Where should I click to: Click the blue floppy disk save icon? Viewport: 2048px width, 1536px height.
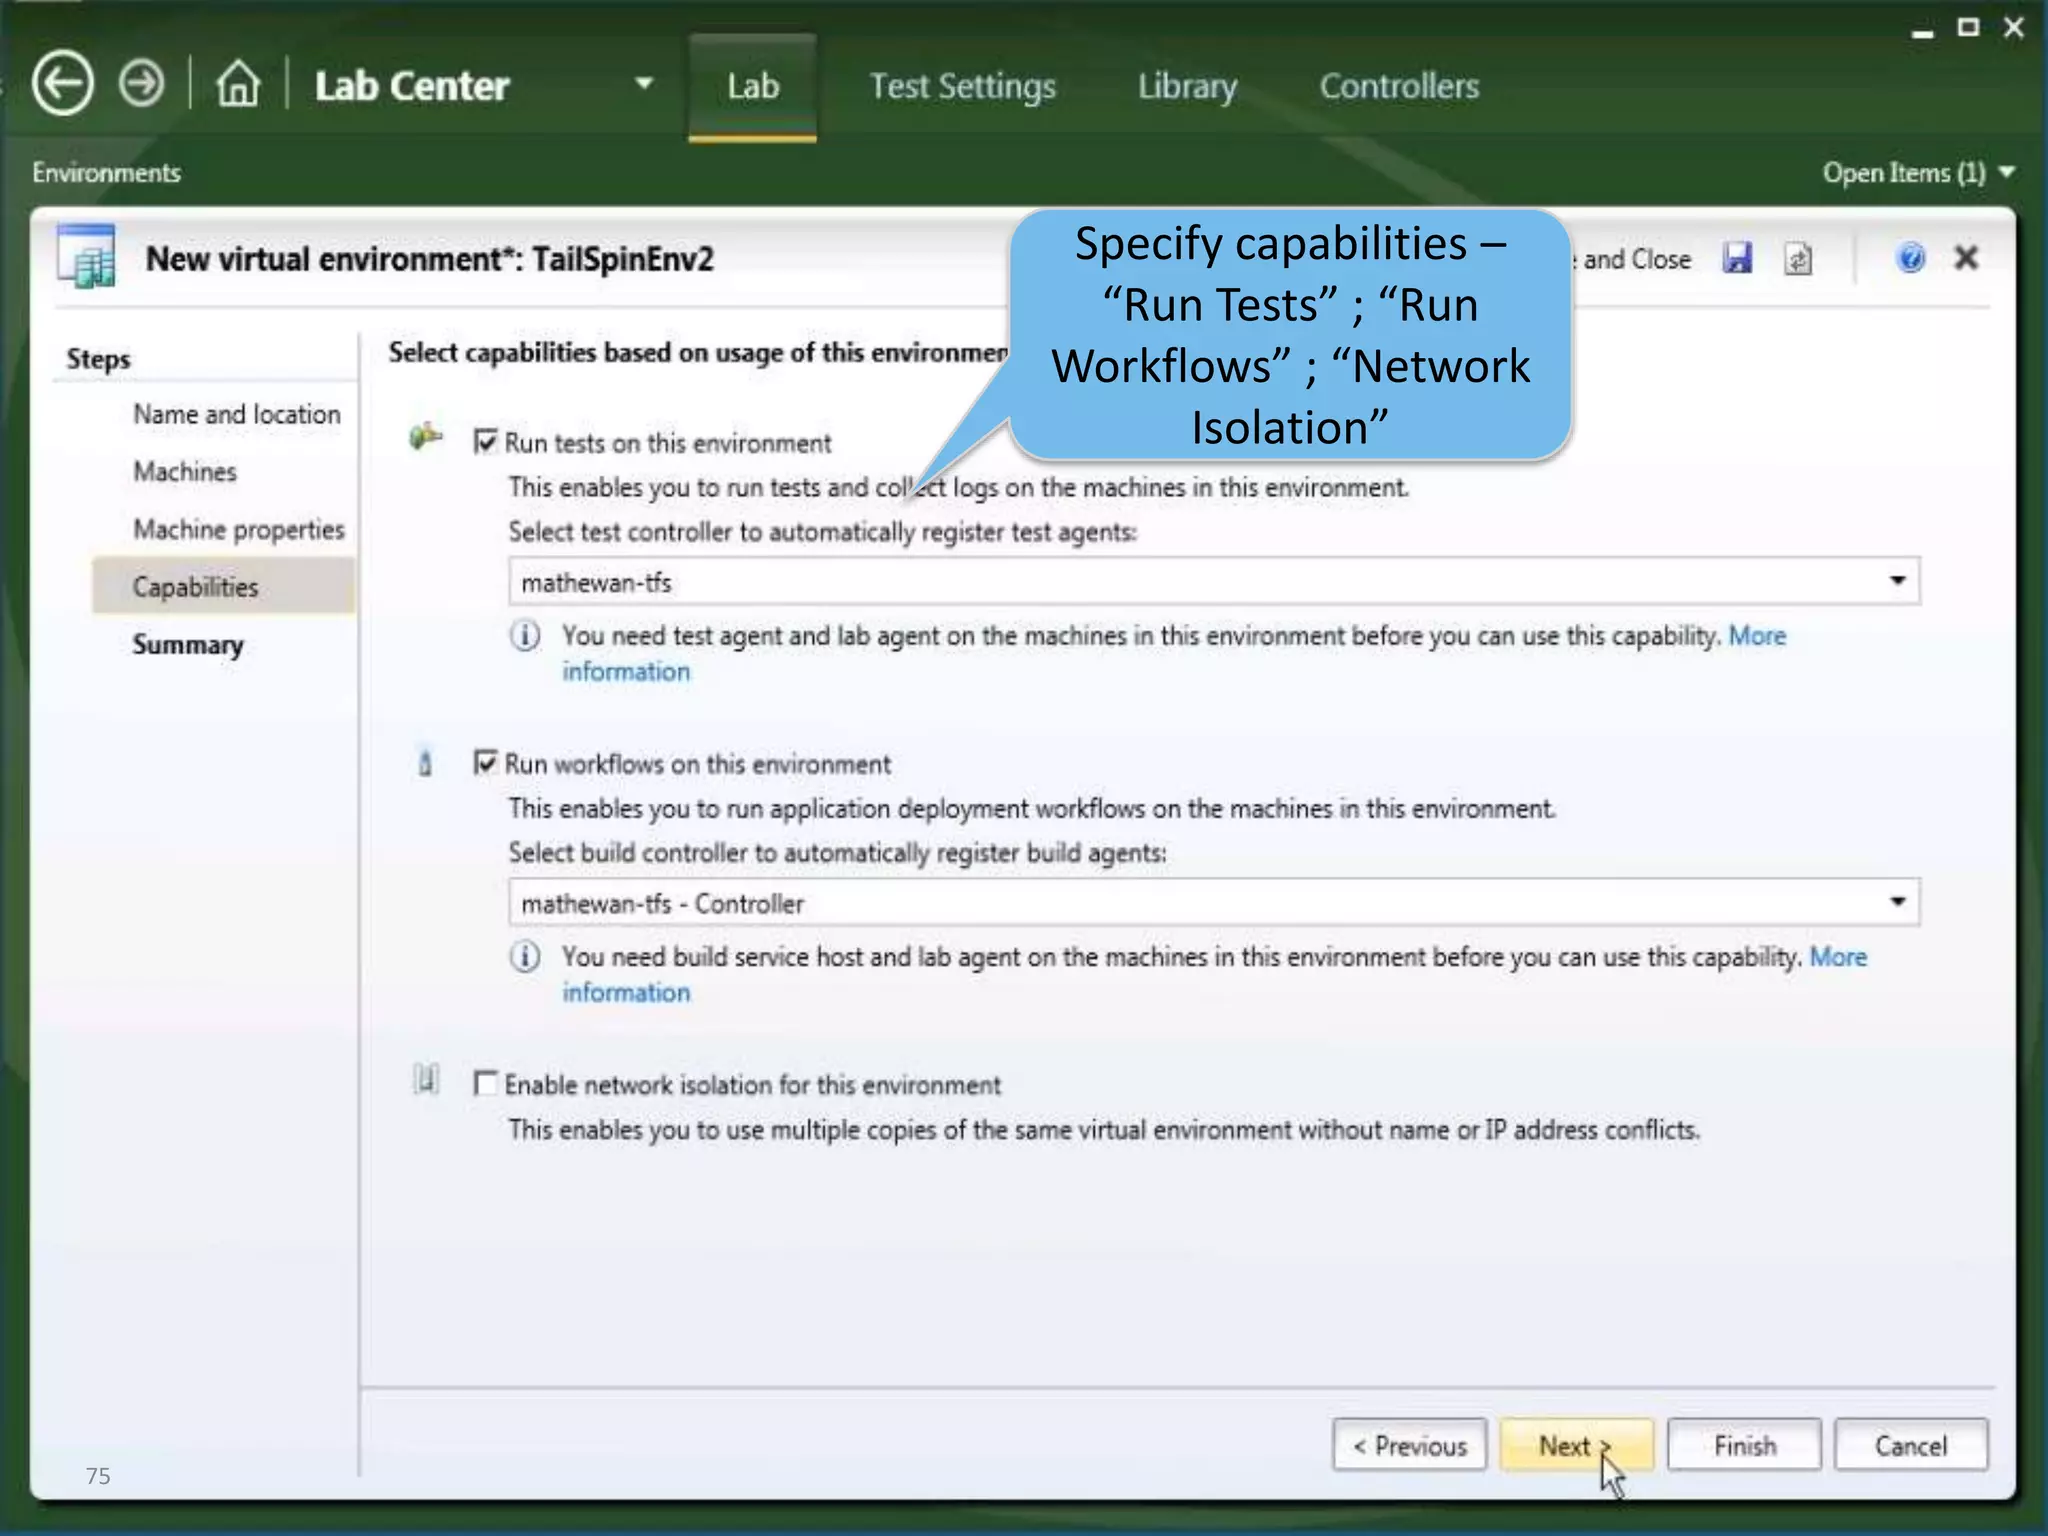coord(1738,259)
